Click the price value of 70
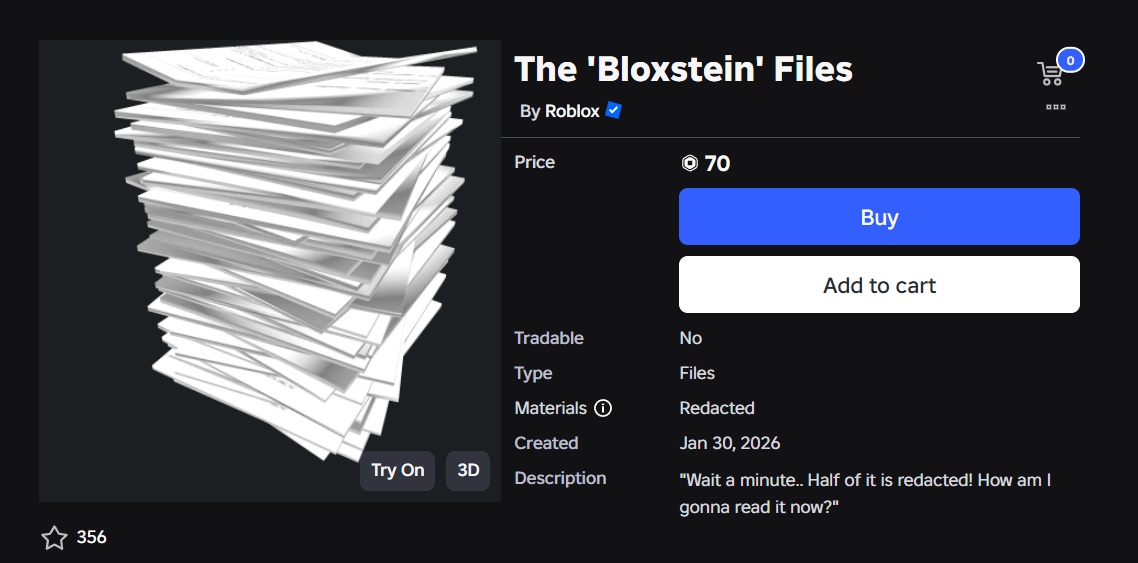Image resolution: width=1138 pixels, height=563 pixels. 717,163
